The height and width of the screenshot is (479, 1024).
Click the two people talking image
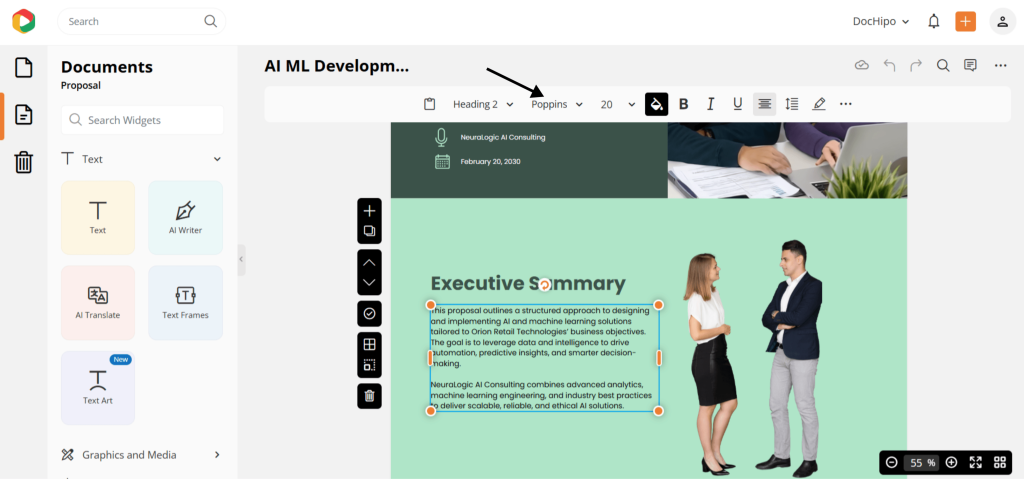click(x=752, y=357)
